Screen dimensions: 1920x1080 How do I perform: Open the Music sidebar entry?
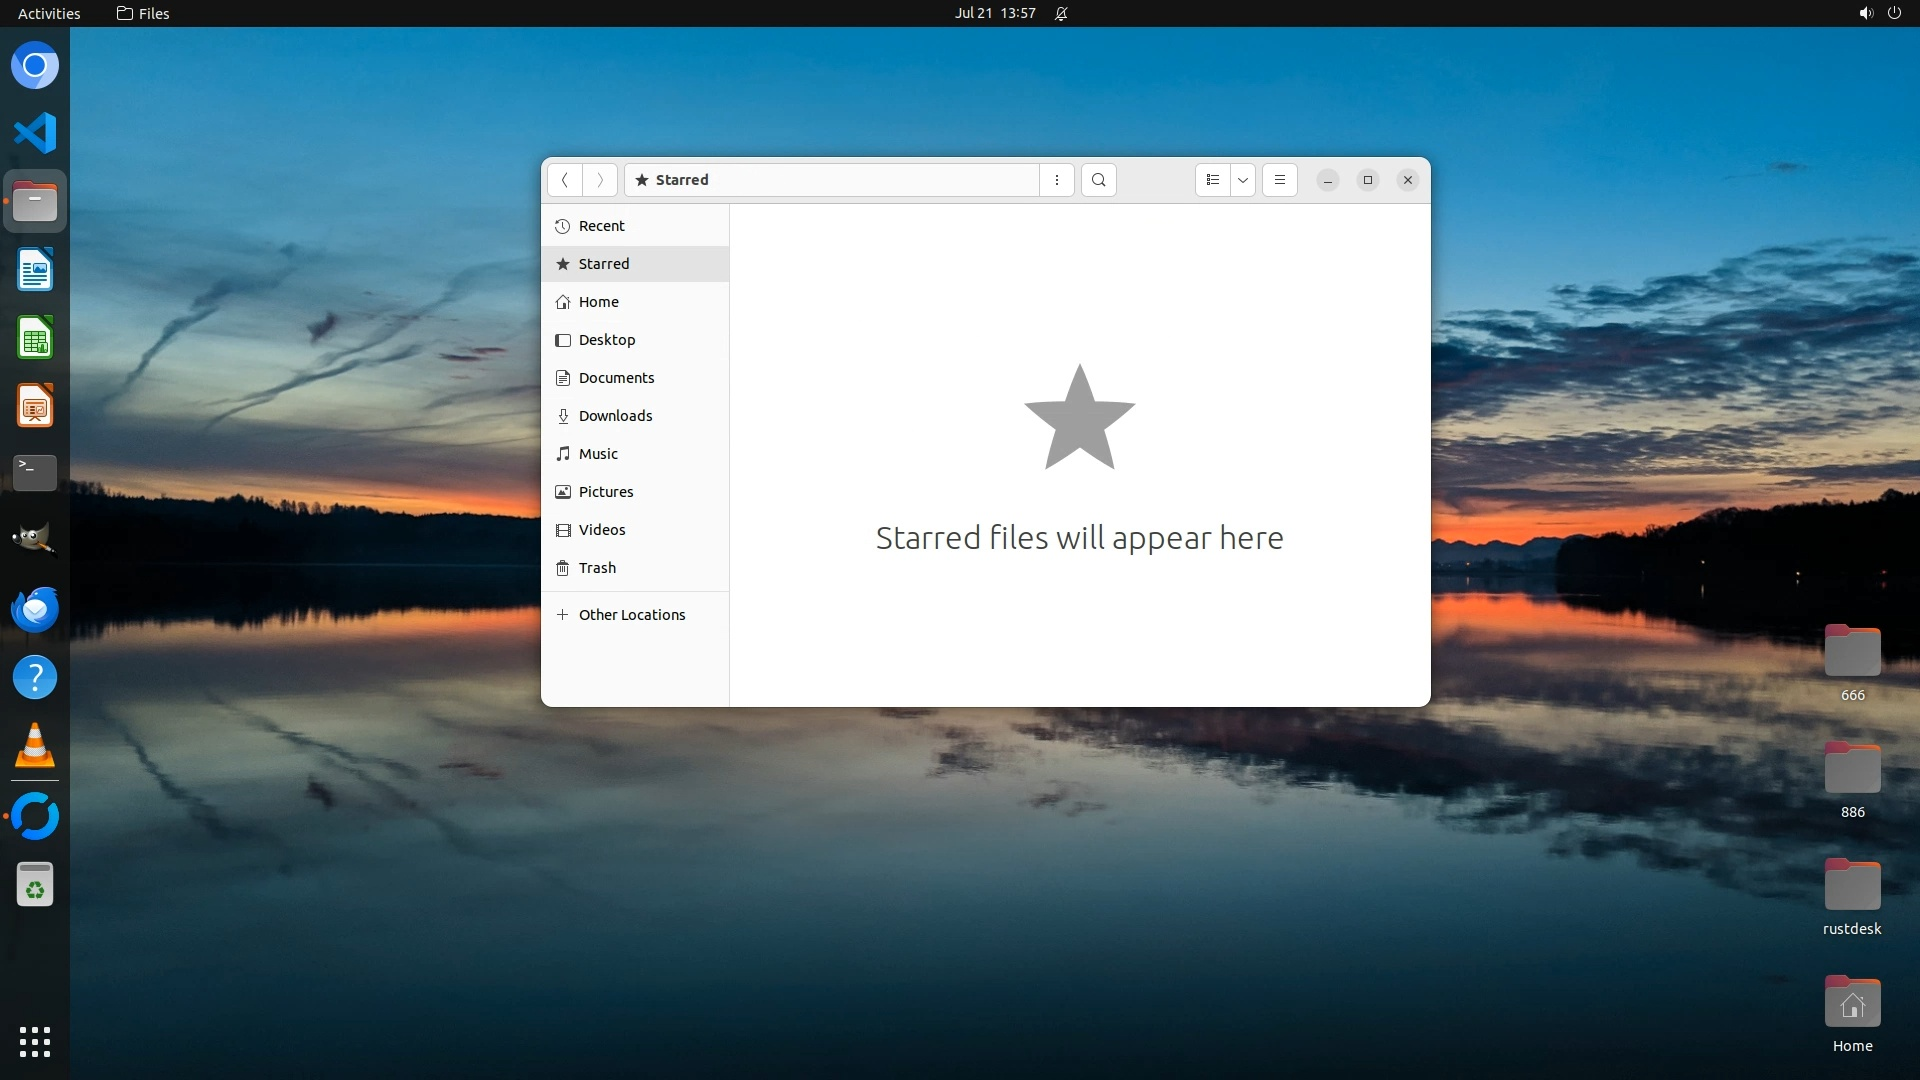tap(598, 454)
